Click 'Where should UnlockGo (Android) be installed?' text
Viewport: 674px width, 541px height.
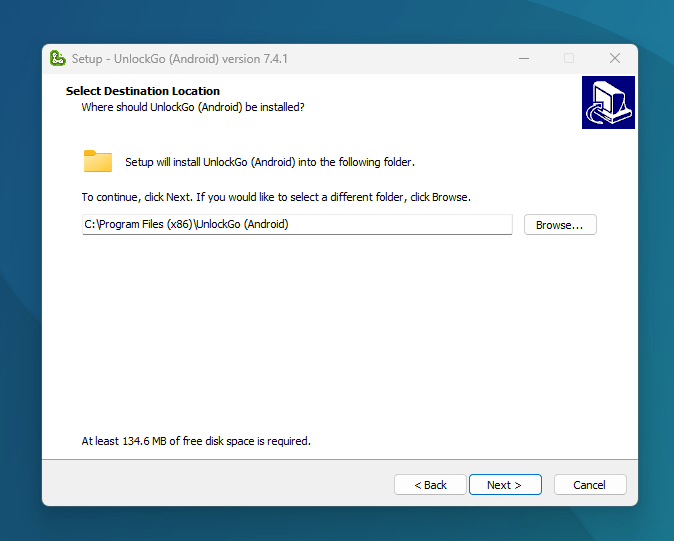click(193, 107)
